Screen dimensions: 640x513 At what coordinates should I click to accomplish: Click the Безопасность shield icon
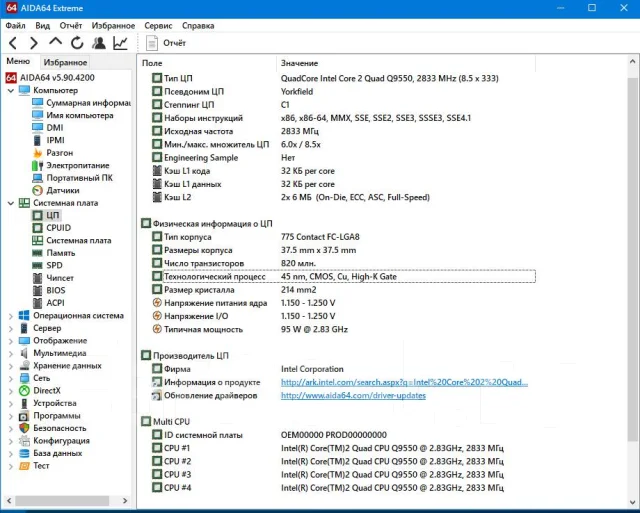[x=24, y=428]
